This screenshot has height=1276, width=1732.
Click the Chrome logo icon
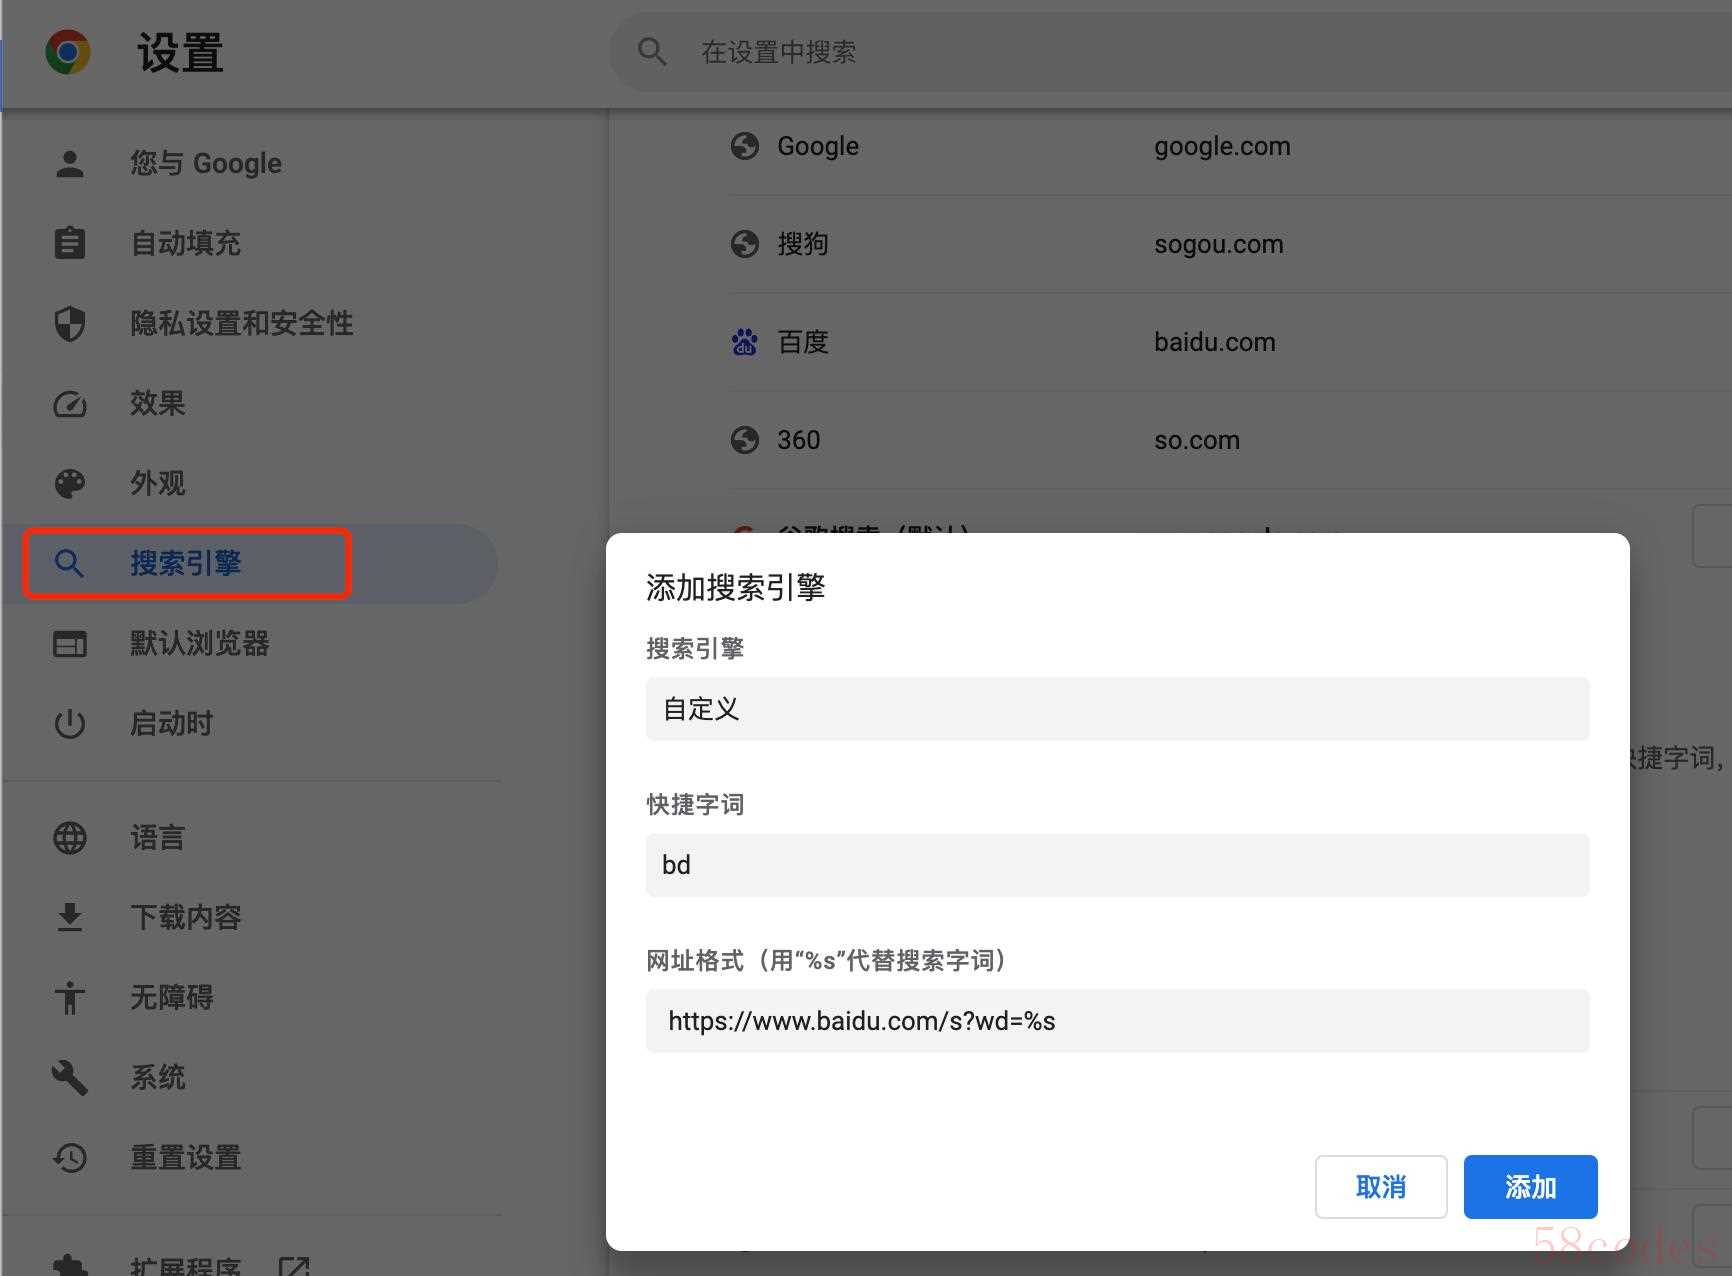pos(68,52)
